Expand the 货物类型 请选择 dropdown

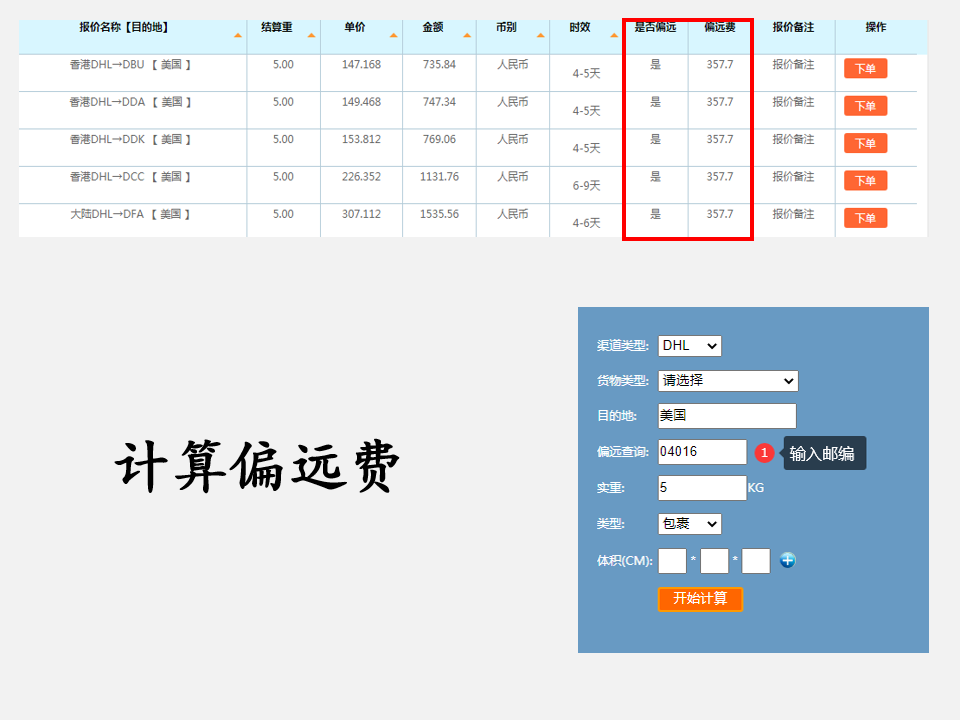(727, 381)
